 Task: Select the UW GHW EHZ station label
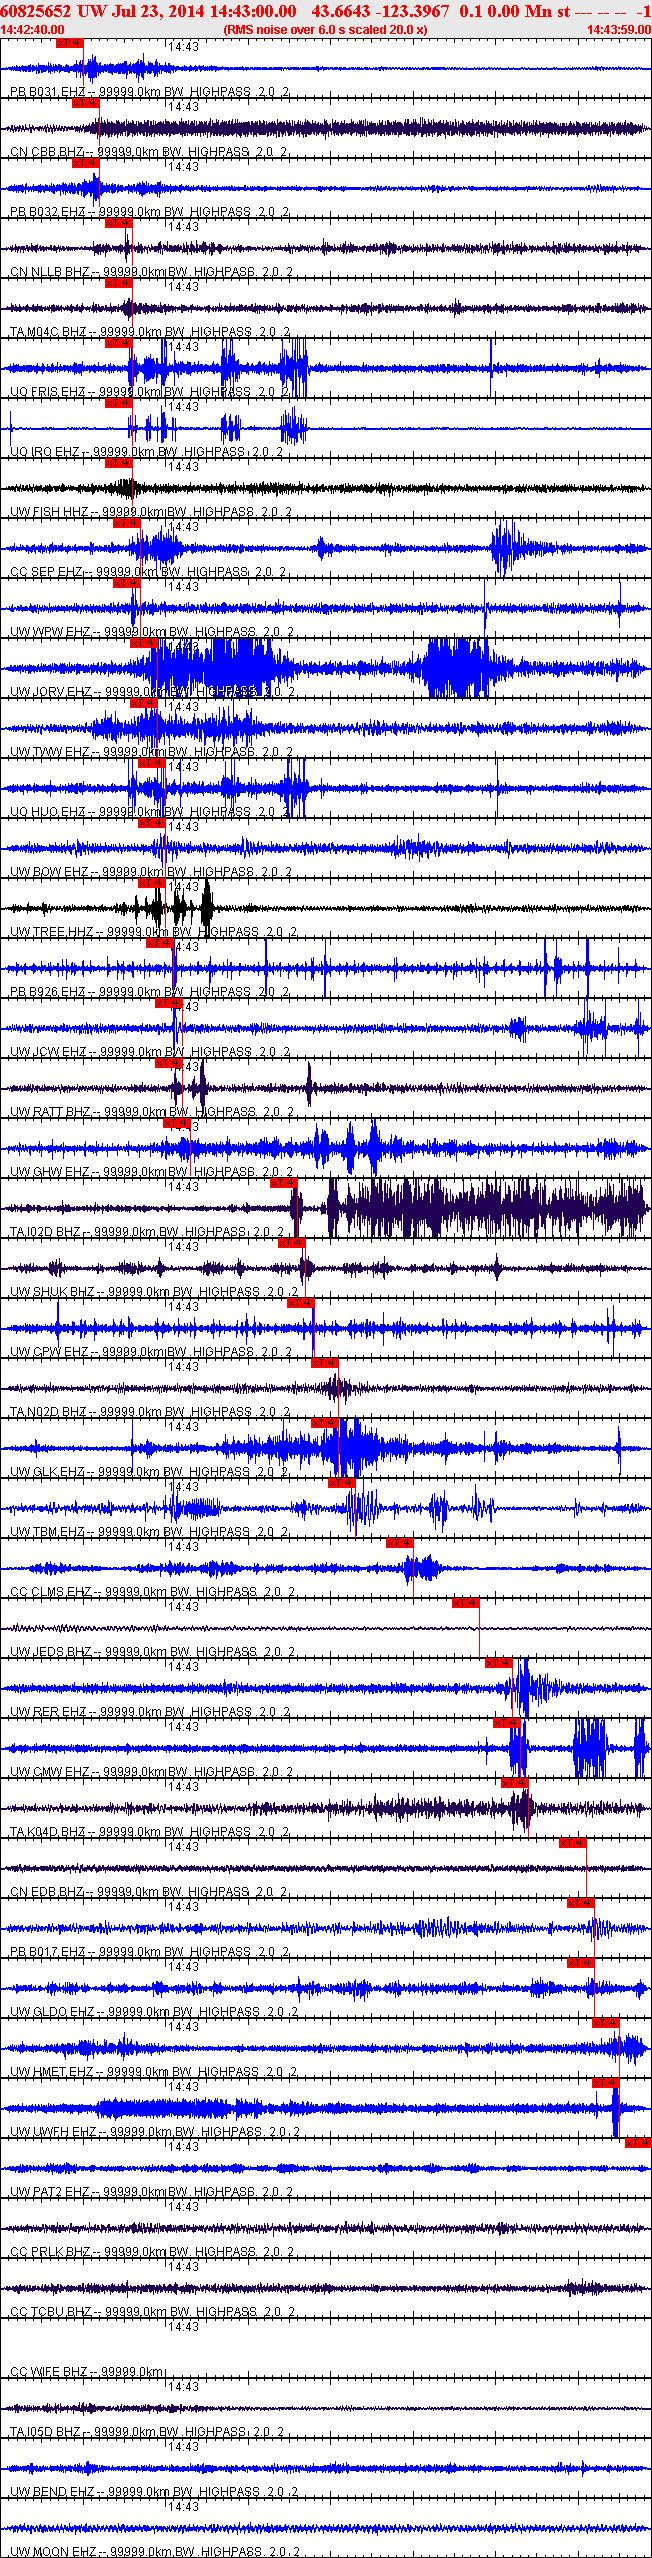[152, 1172]
